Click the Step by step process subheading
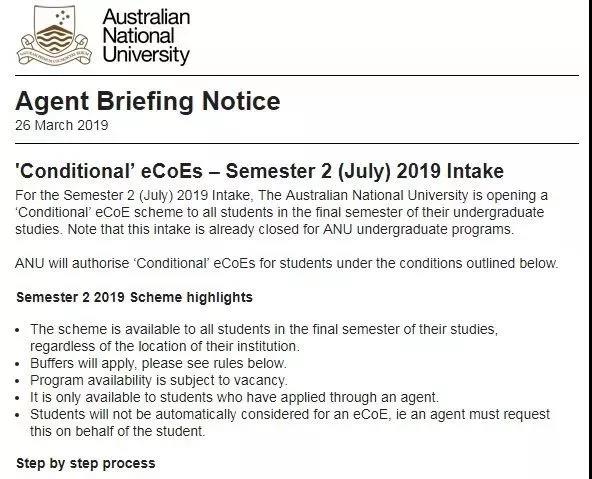592x479 pixels. [86, 463]
